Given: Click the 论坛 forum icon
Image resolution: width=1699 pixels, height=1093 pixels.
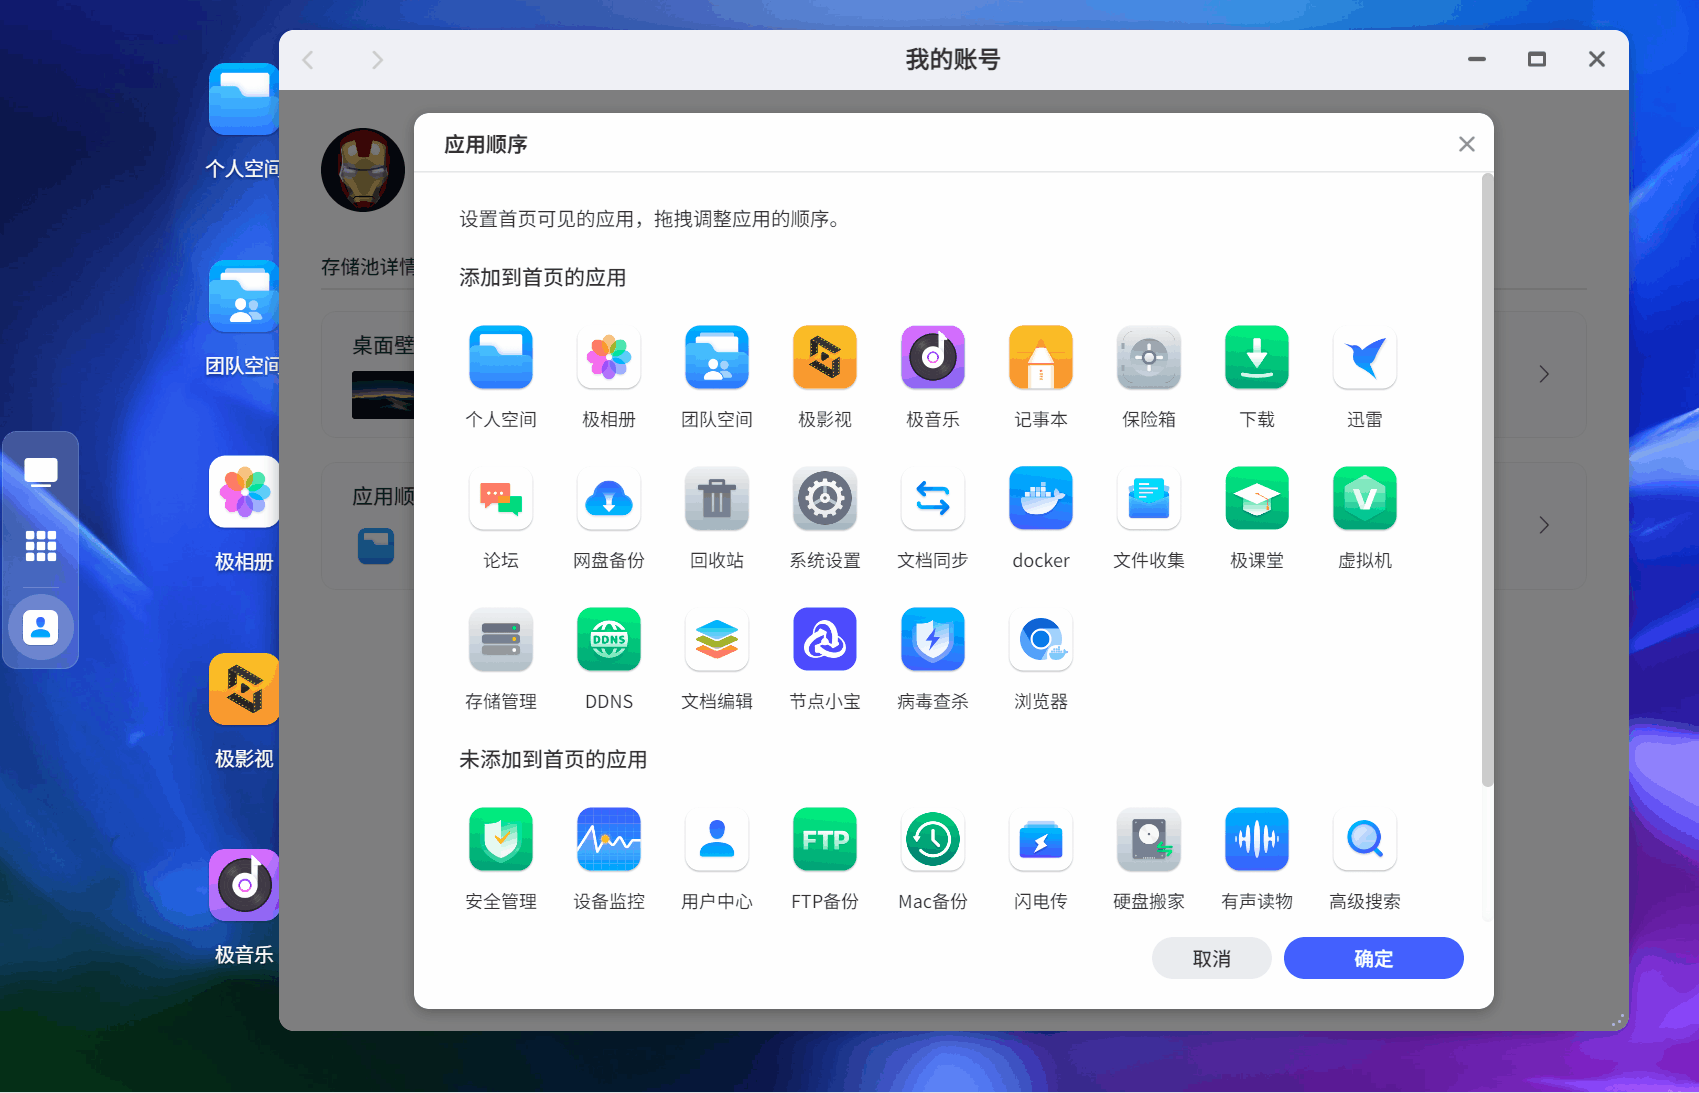Looking at the screenshot, I should tap(501, 498).
